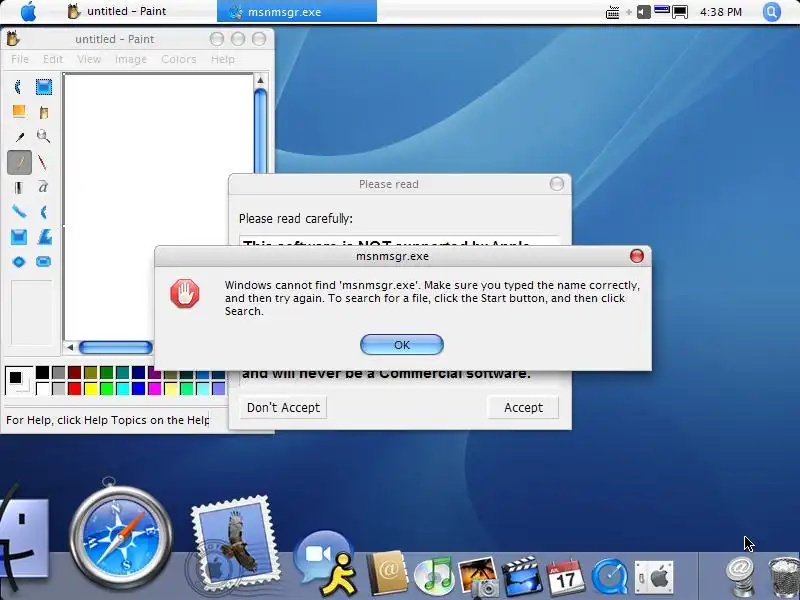Pick the yellow color swatch in palette
Screen dimensions: 800x600
point(91,389)
